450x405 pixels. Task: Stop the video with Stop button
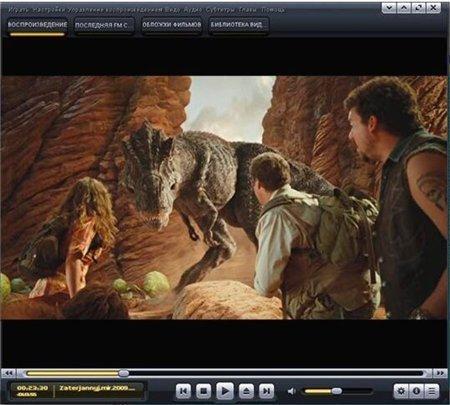[x=204, y=391]
